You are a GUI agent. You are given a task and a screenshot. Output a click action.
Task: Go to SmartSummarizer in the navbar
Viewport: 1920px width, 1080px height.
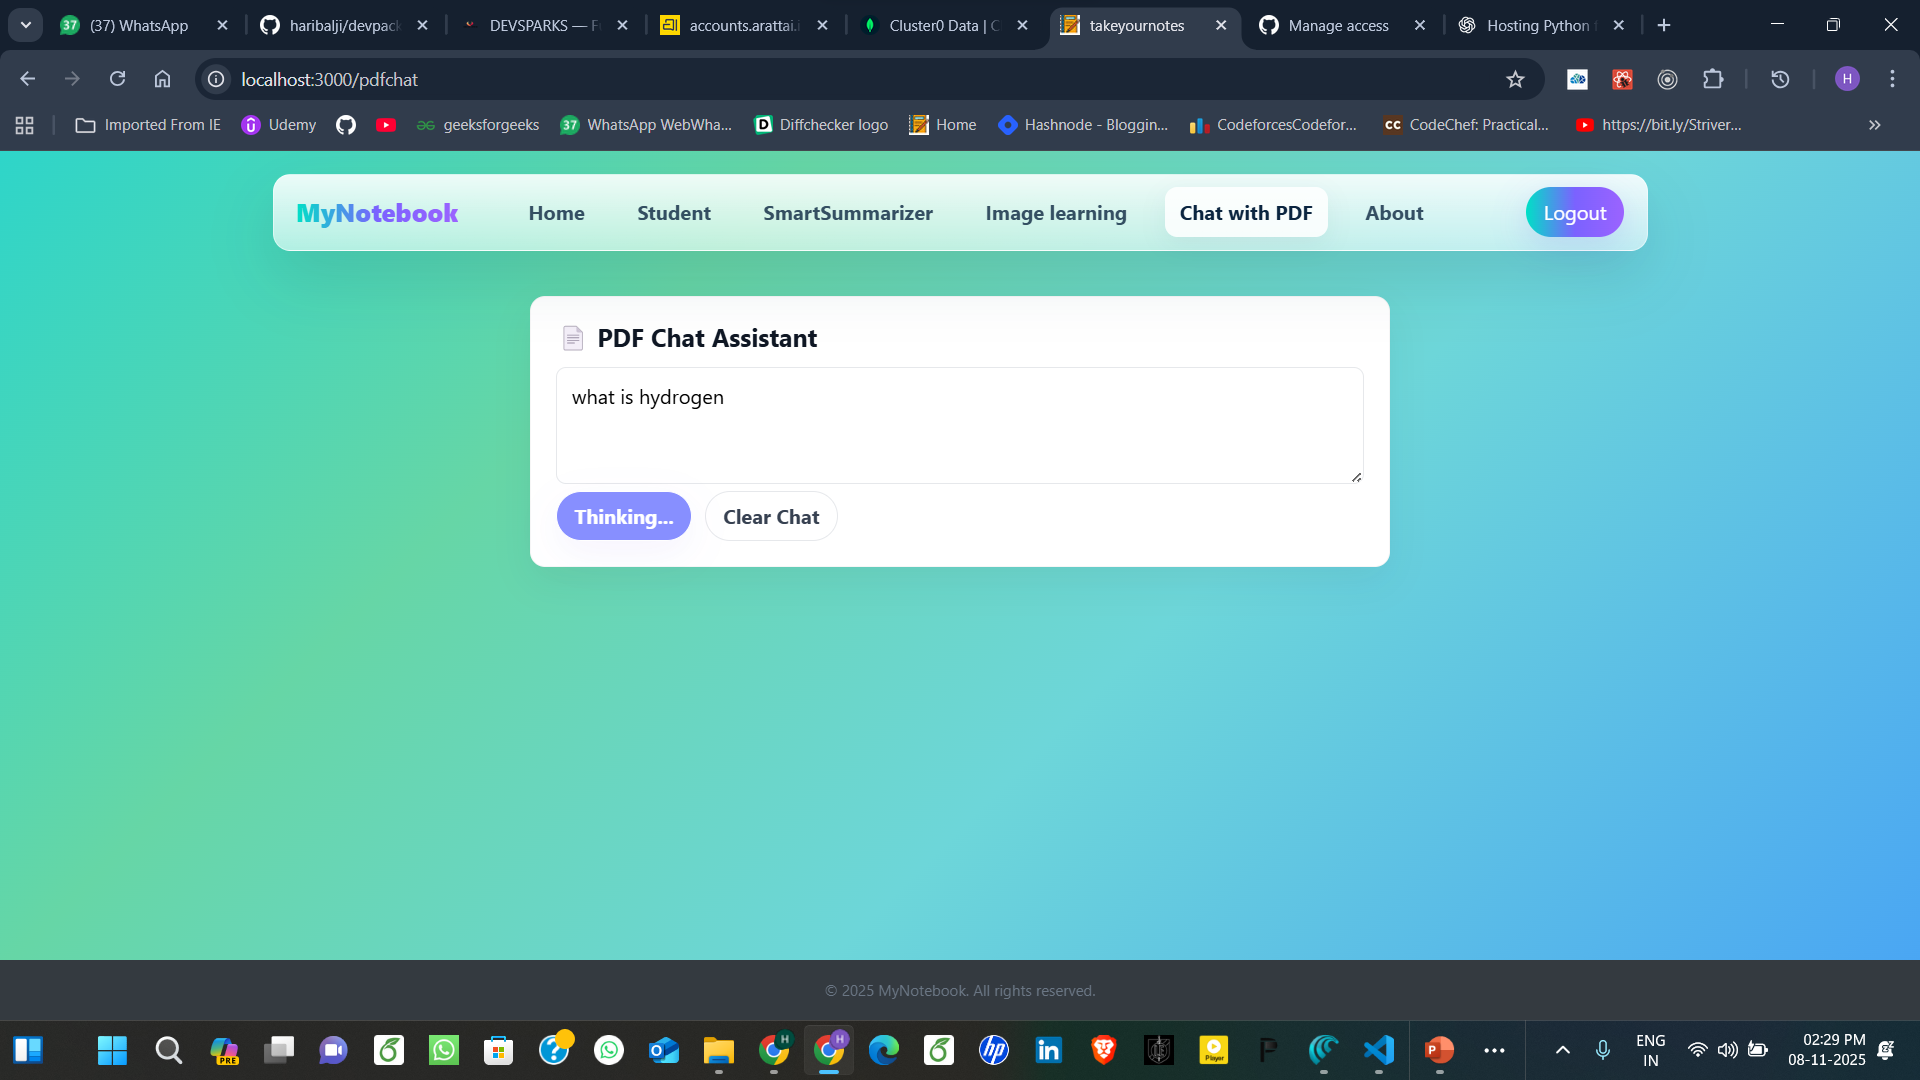[848, 213]
